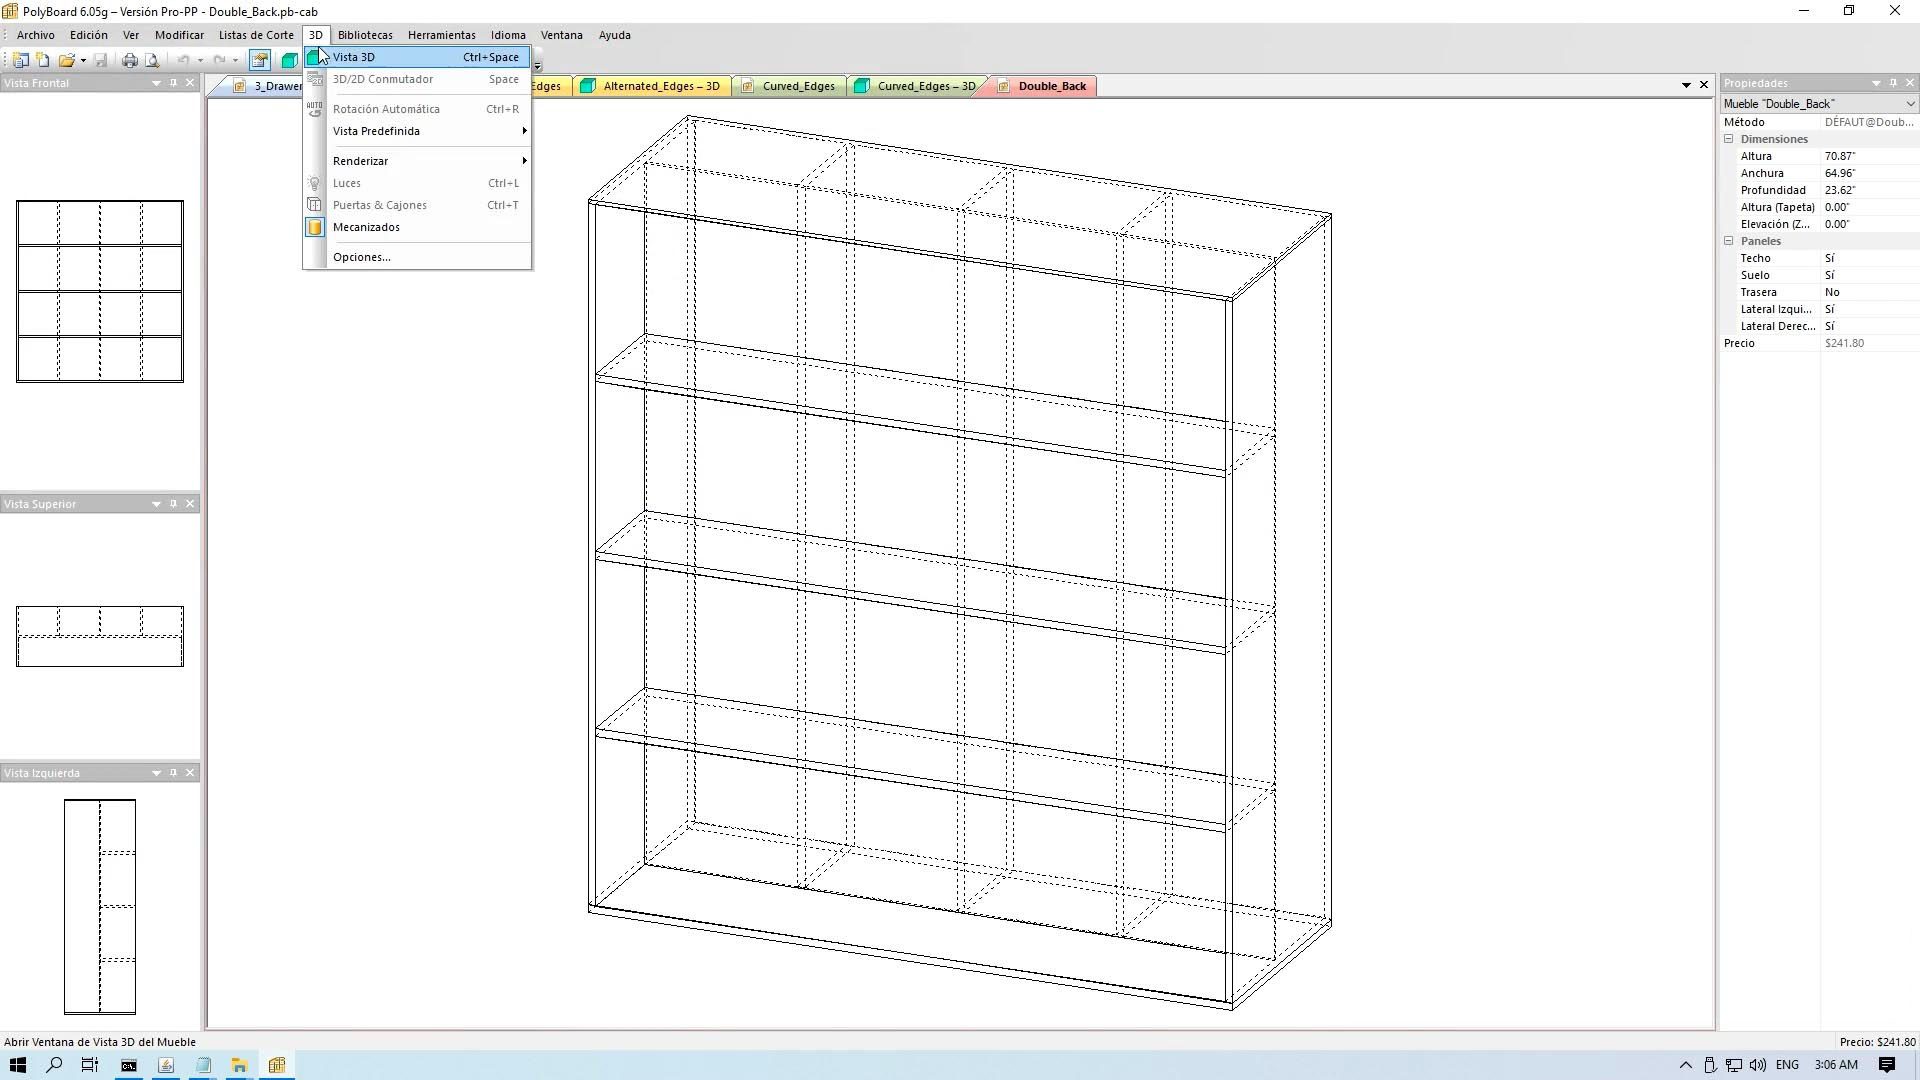
Task: Click the Vista Frontal cabinet thumbnail
Action: 100,291
